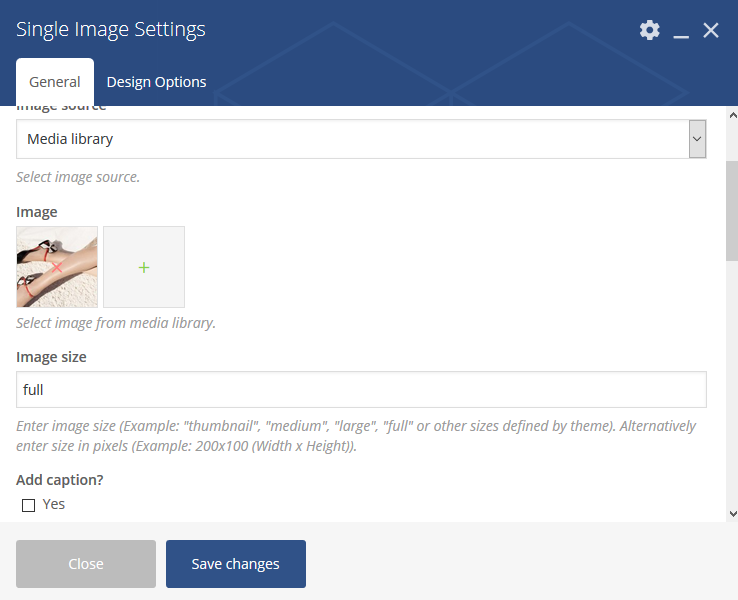
Task: Click the 'Image' field label
Action: [x=37, y=212]
